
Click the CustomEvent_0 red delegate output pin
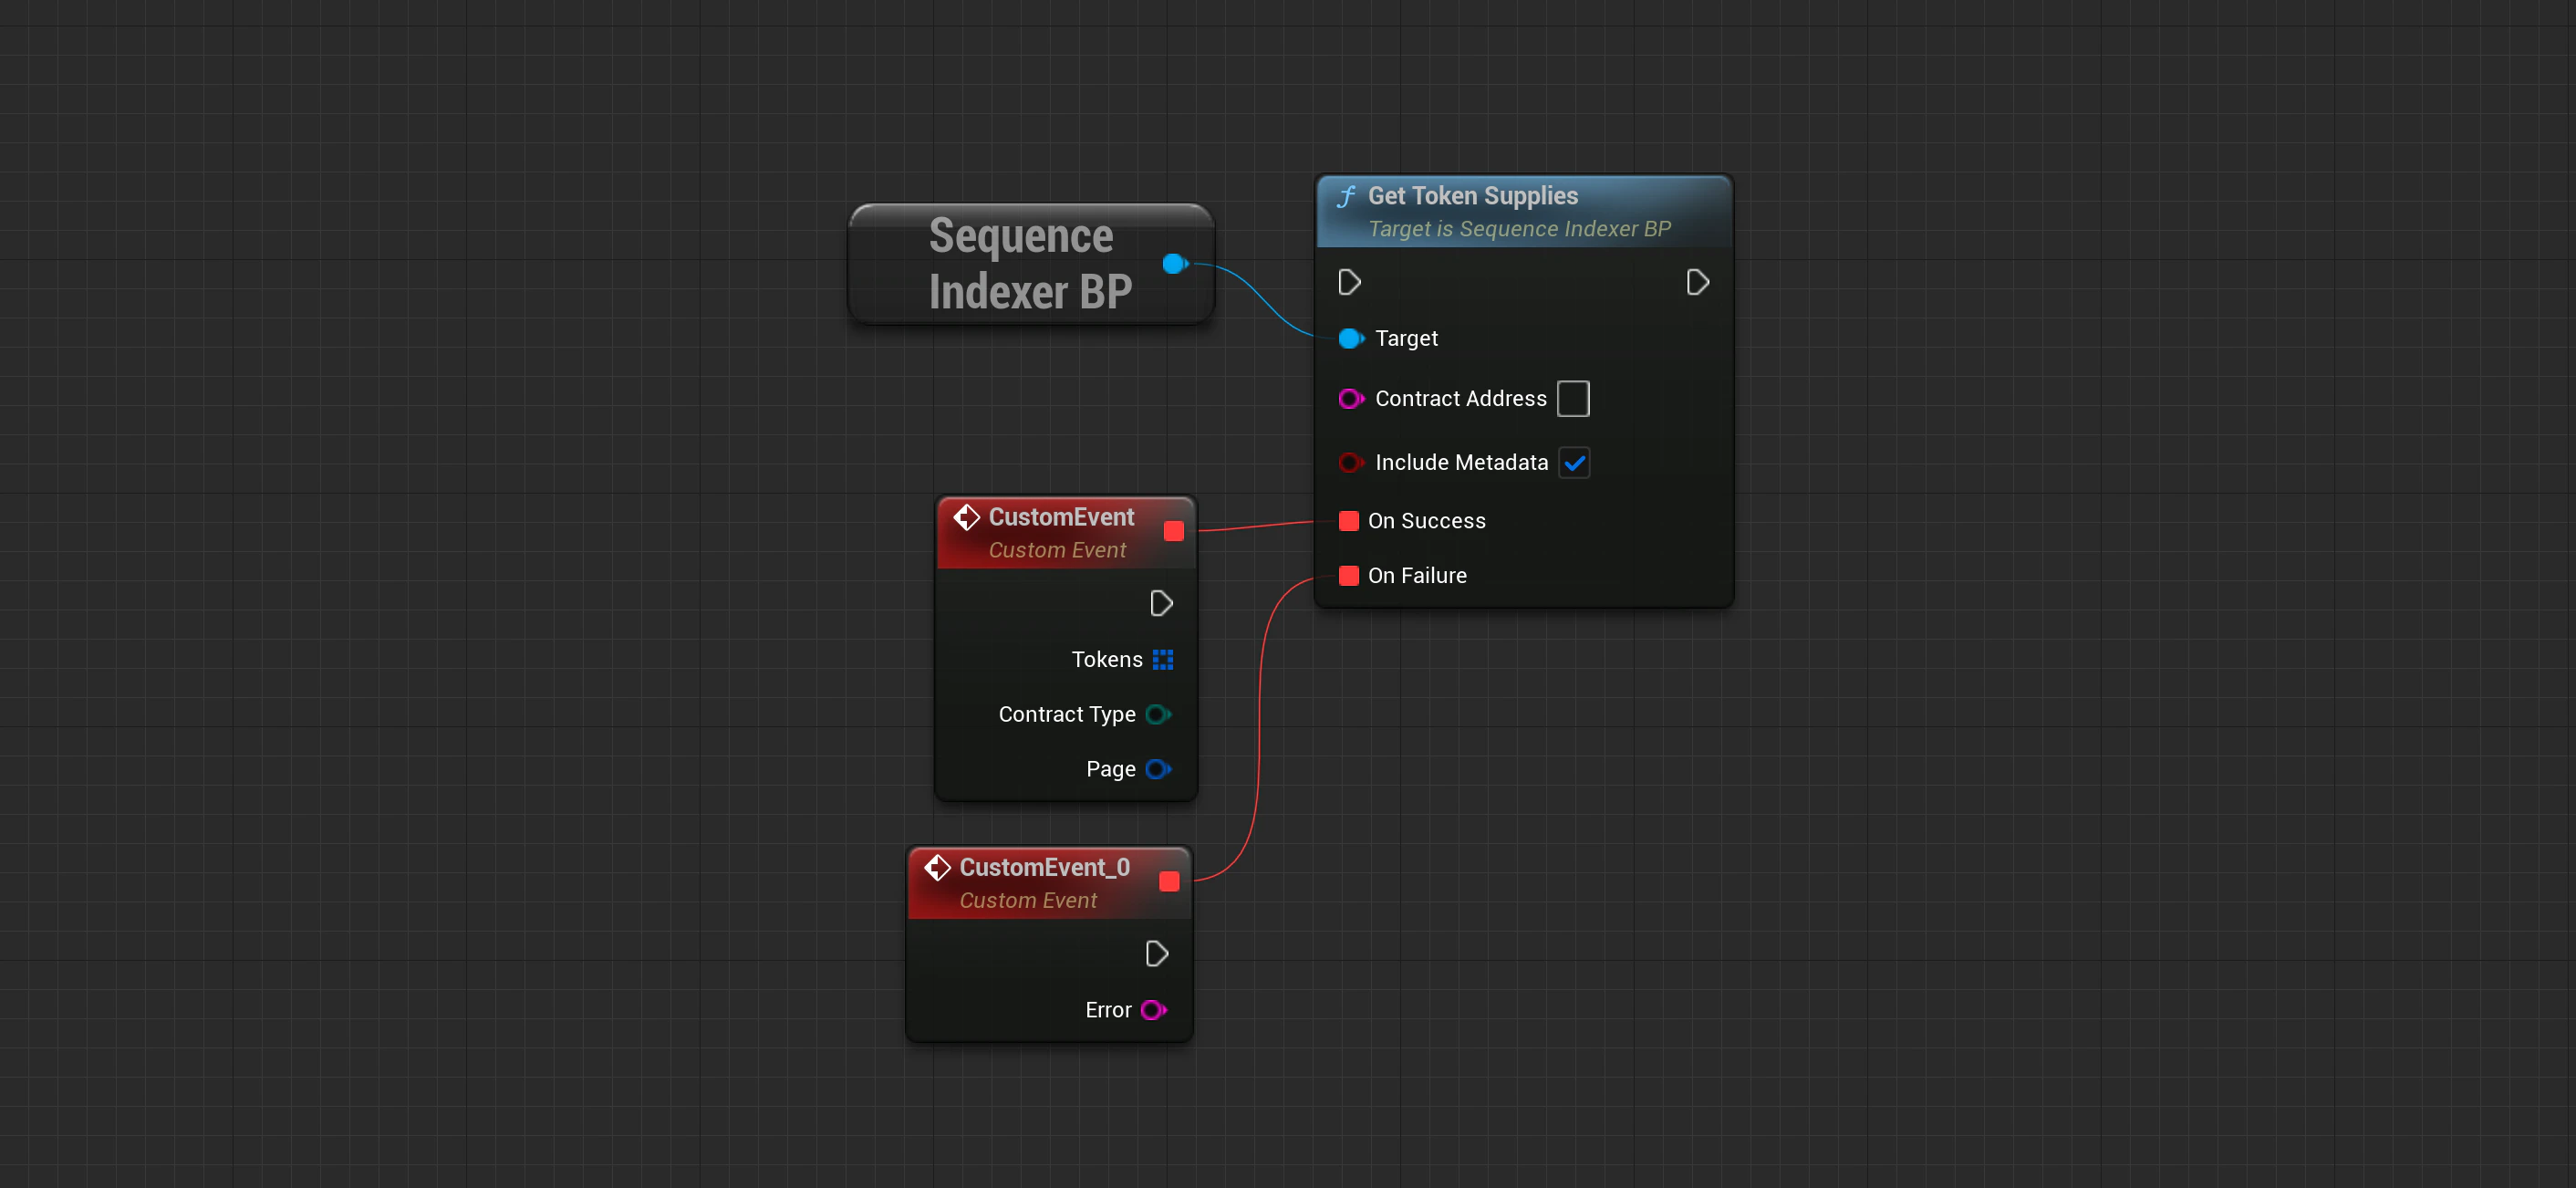click(1169, 881)
